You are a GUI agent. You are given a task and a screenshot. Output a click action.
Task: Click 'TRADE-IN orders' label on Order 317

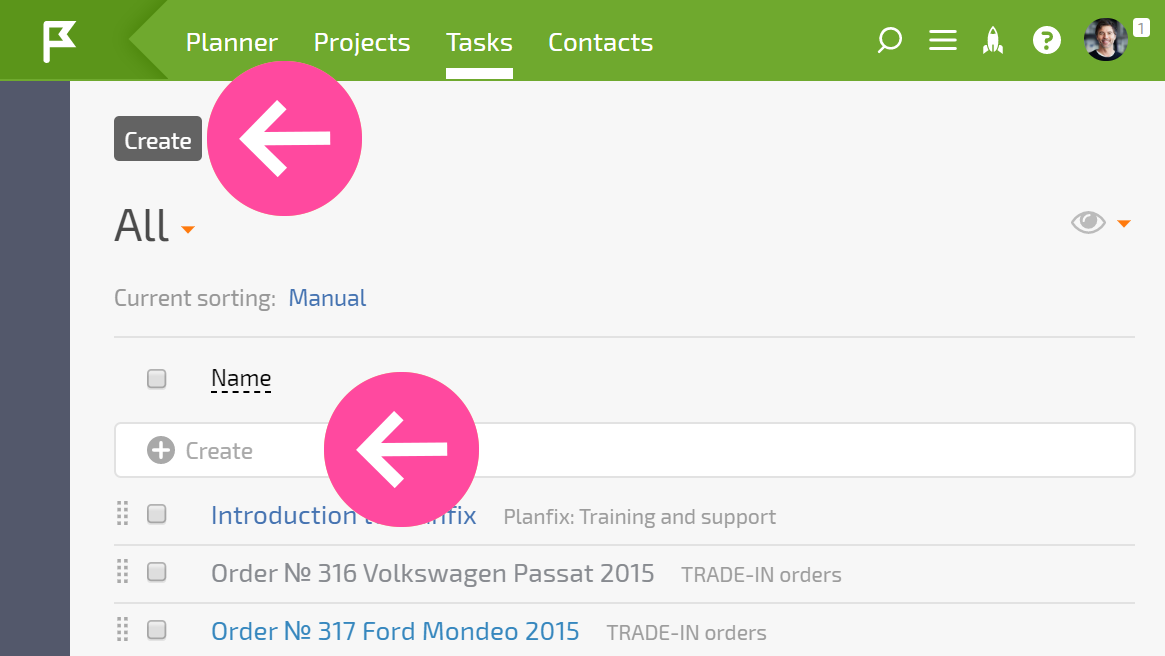pos(687,632)
